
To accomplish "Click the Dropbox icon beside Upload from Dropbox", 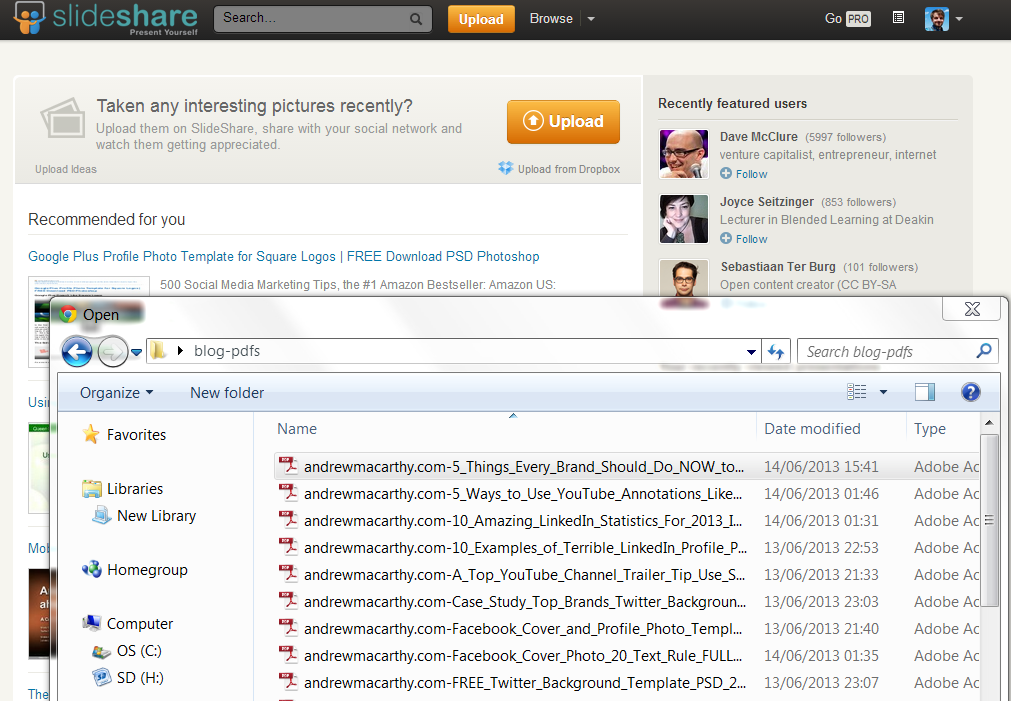I will point(506,168).
